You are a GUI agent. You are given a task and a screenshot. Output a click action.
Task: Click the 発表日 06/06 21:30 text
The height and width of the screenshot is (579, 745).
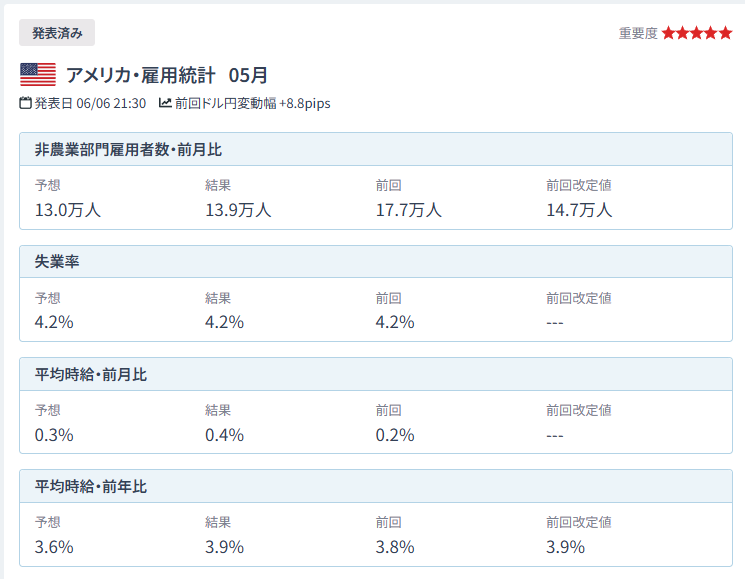pyautogui.click(x=90, y=103)
